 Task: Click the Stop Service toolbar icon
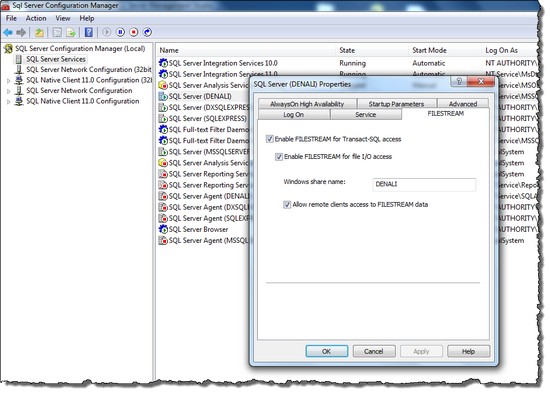pyautogui.click(x=134, y=32)
